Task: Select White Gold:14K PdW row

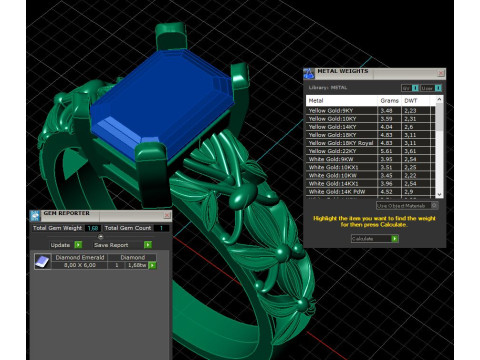Action: 371,192
